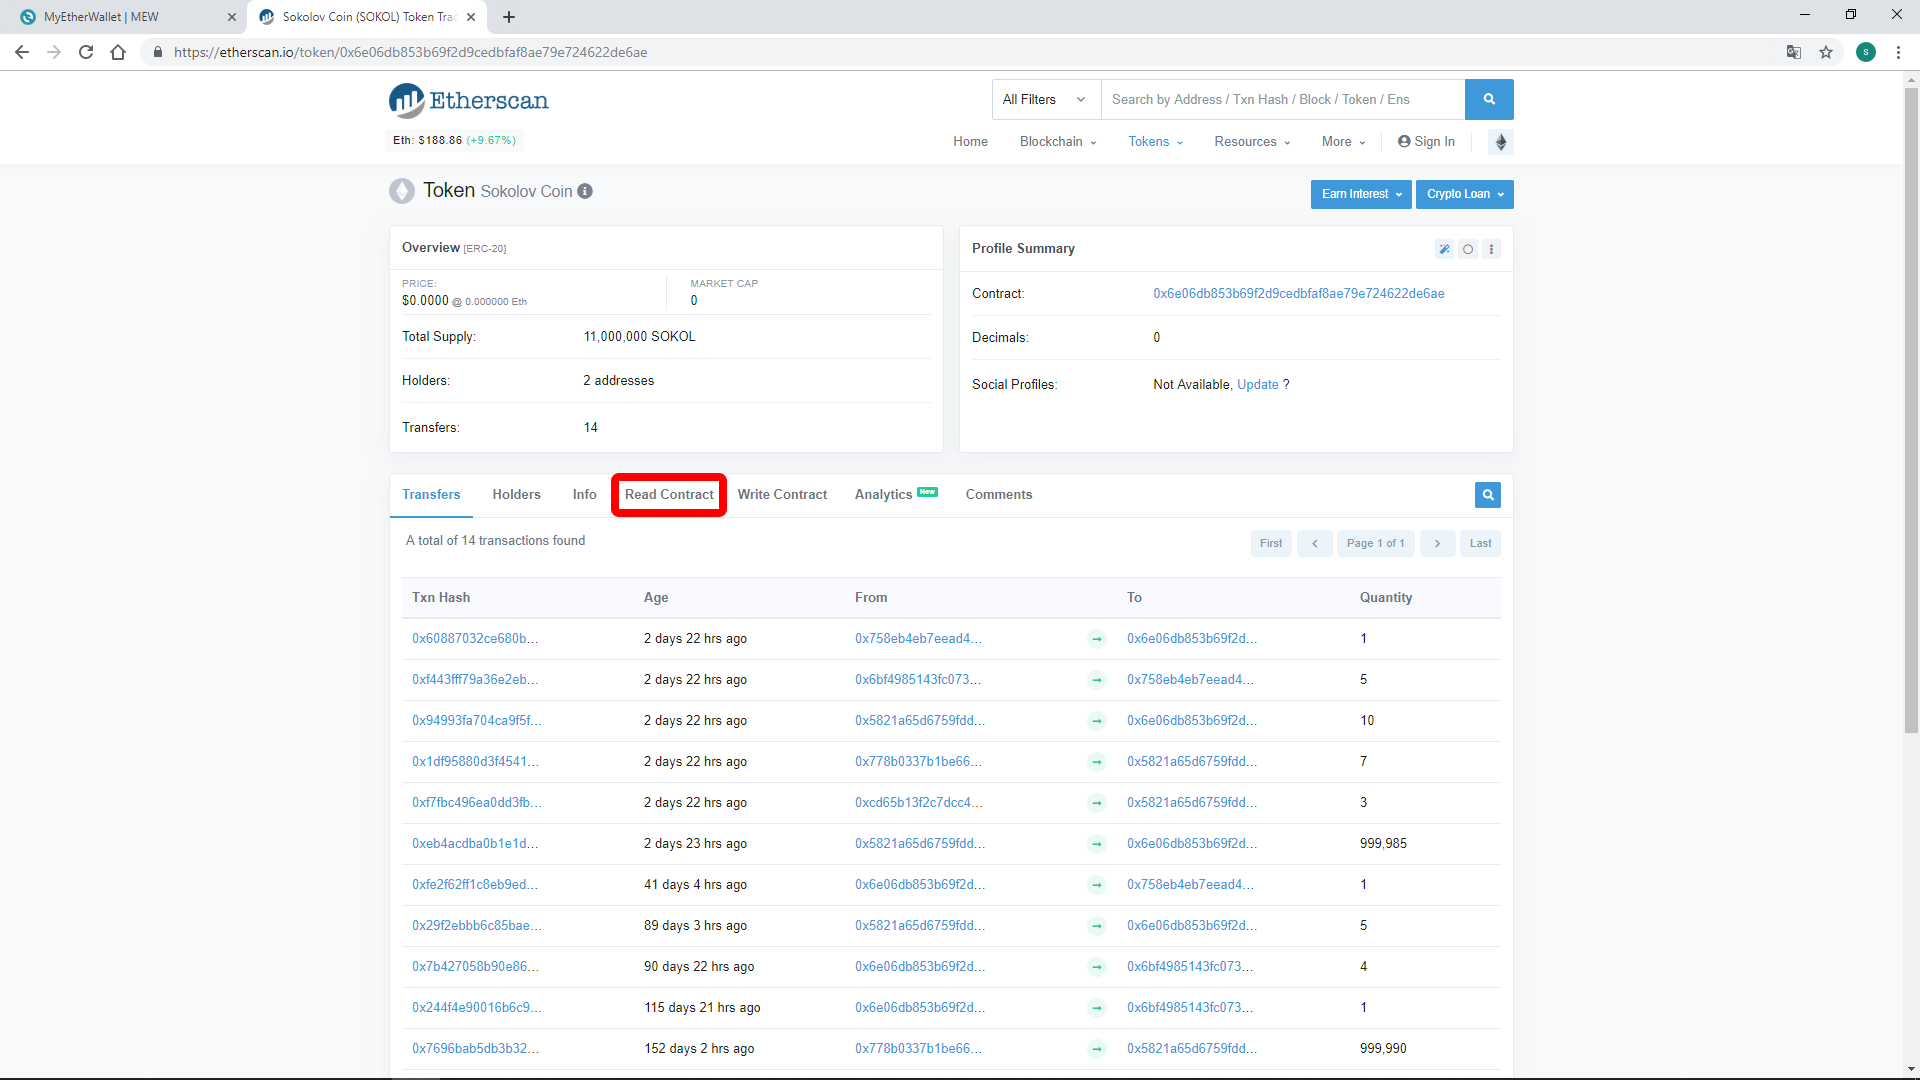Click the translate page icon in address bar

click(x=1794, y=52)
